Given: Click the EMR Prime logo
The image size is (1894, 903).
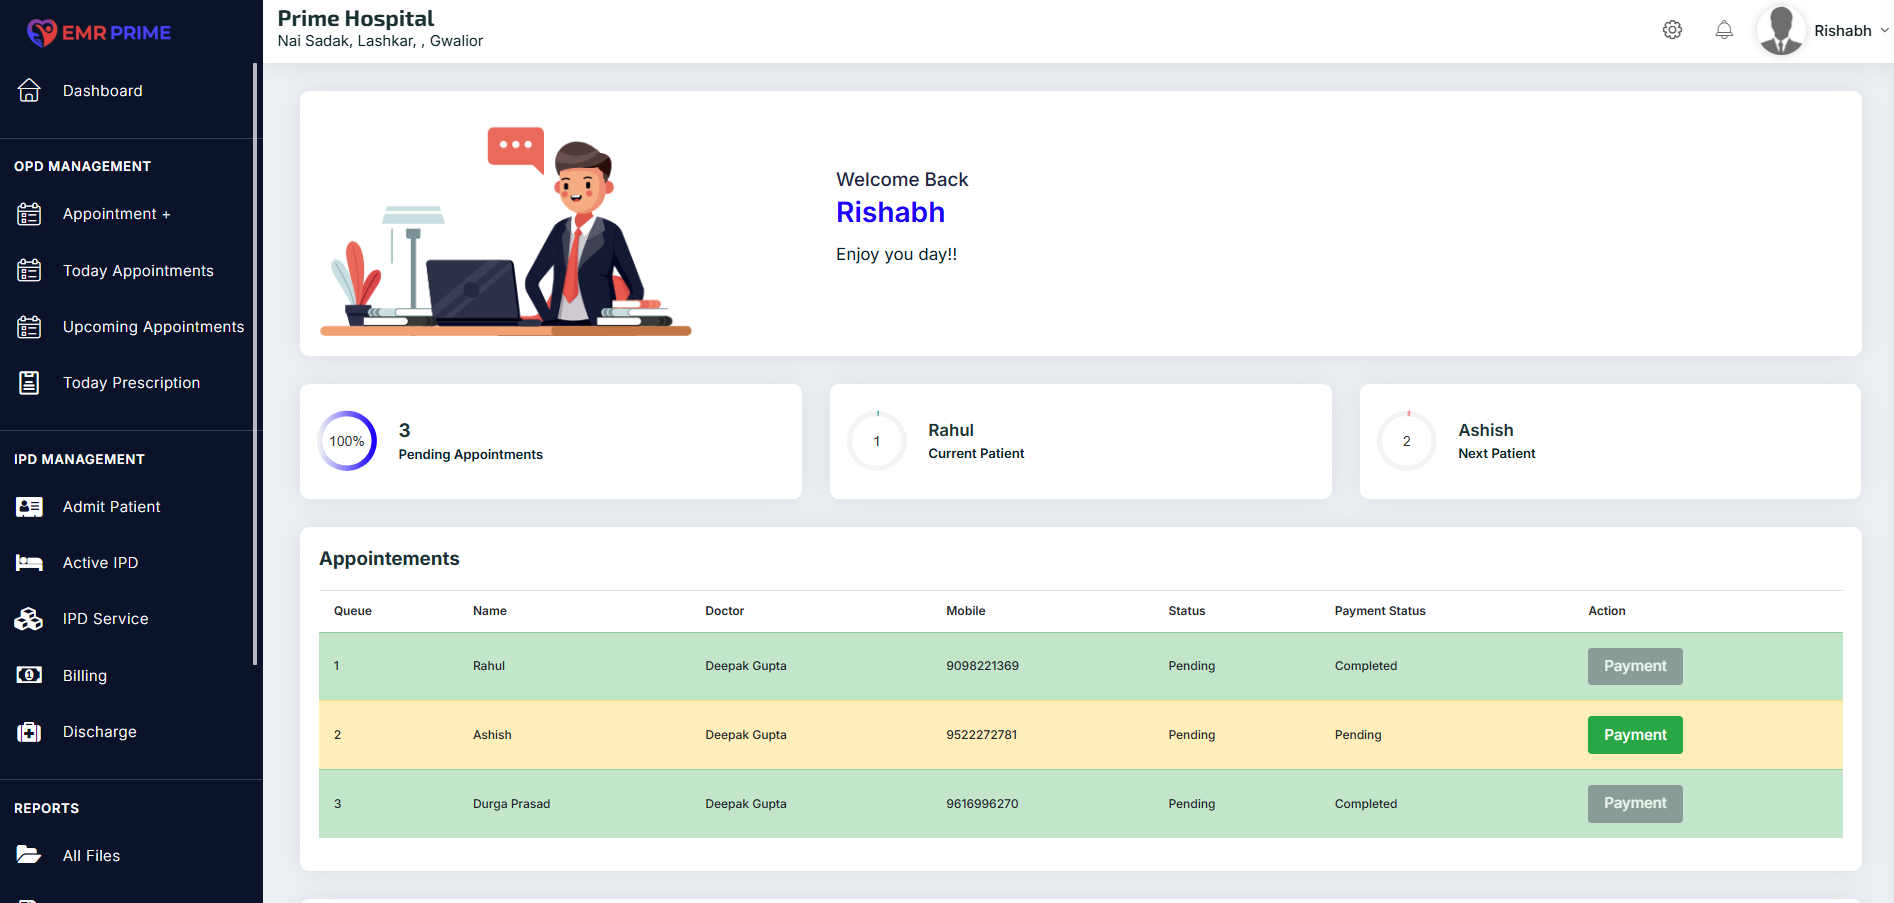Looking at the screenshot, I should (x=99, y=32).
